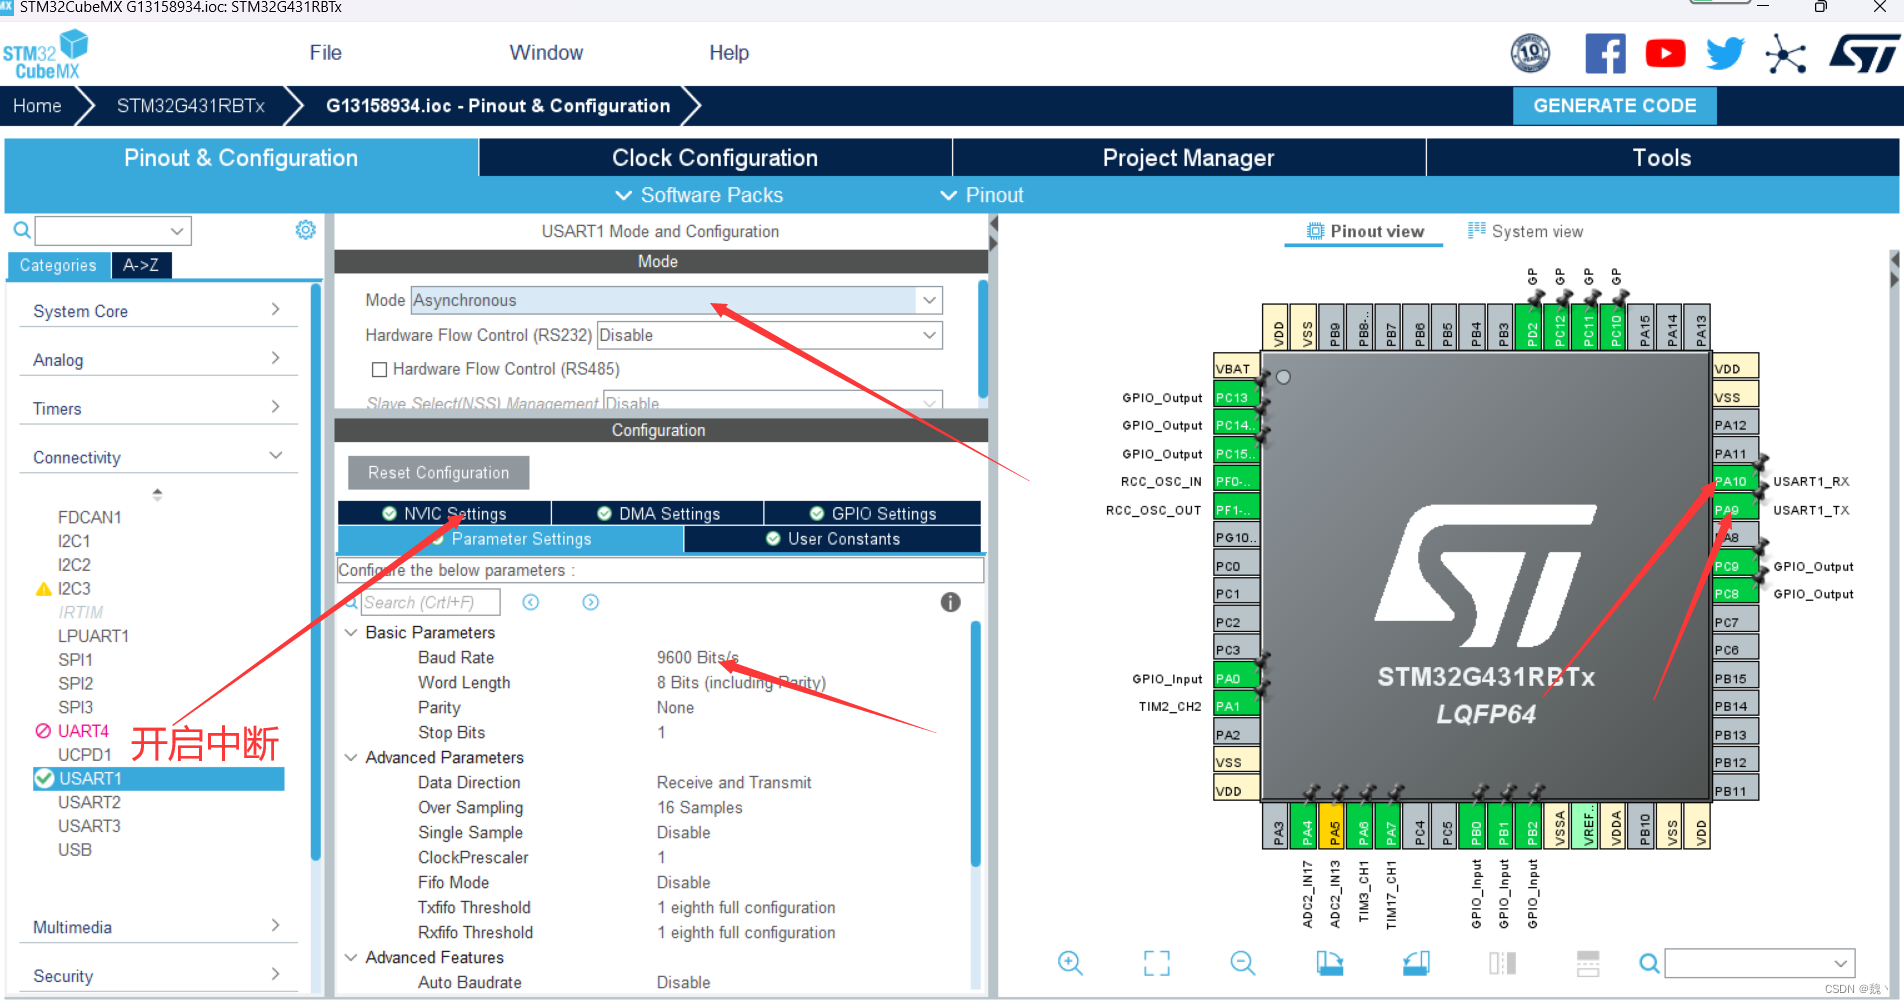Open the Mode Asynchronous dropdown
1904x1004 pixels.
tap(676, 300)
